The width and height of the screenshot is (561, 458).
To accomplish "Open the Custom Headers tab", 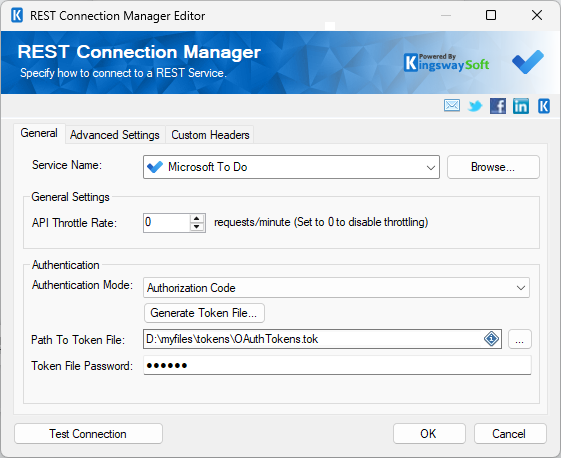I will click(210, 135).
